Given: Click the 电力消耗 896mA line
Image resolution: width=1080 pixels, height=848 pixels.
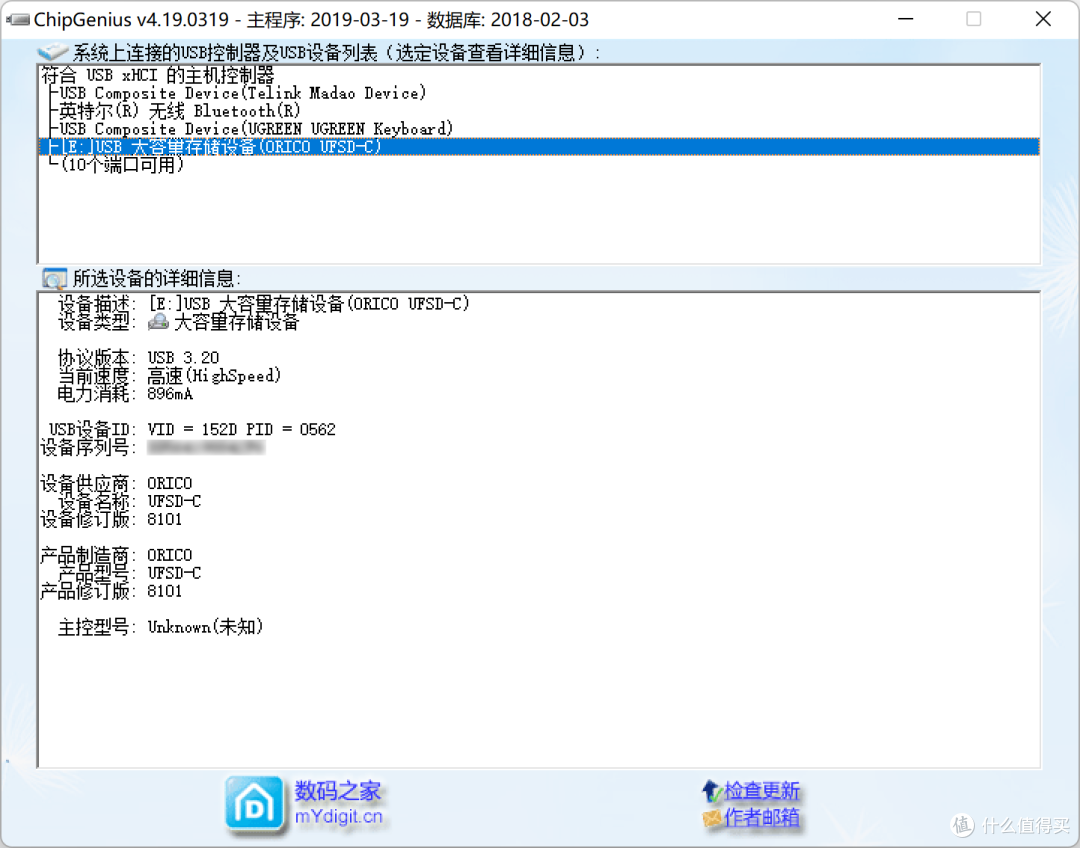Looking at the screenshot, I should coord(125,393).
